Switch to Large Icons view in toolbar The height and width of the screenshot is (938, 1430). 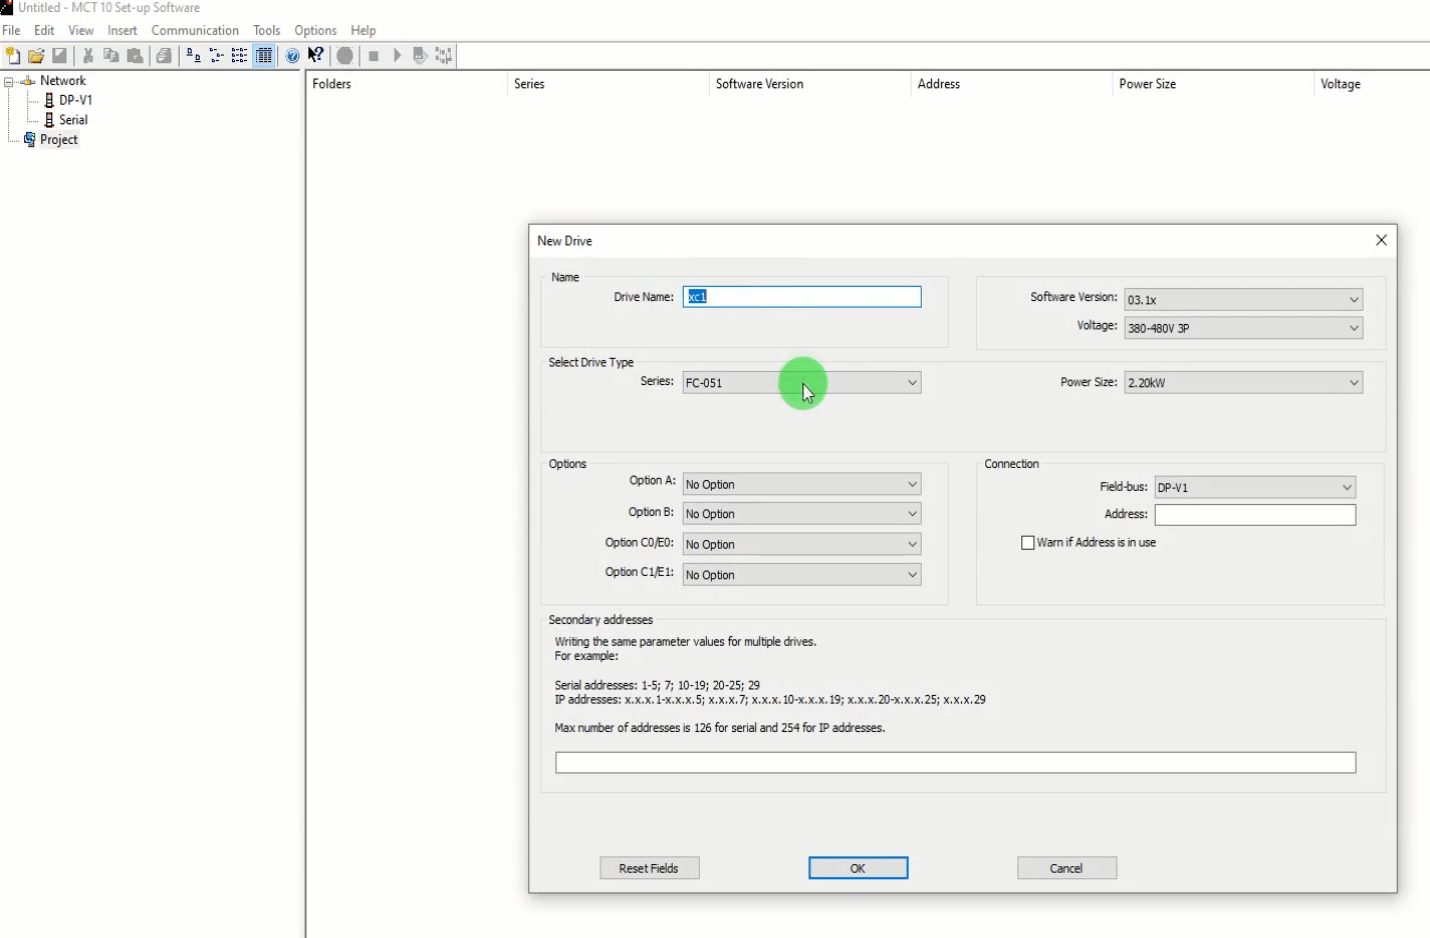(x=193, y=56)
